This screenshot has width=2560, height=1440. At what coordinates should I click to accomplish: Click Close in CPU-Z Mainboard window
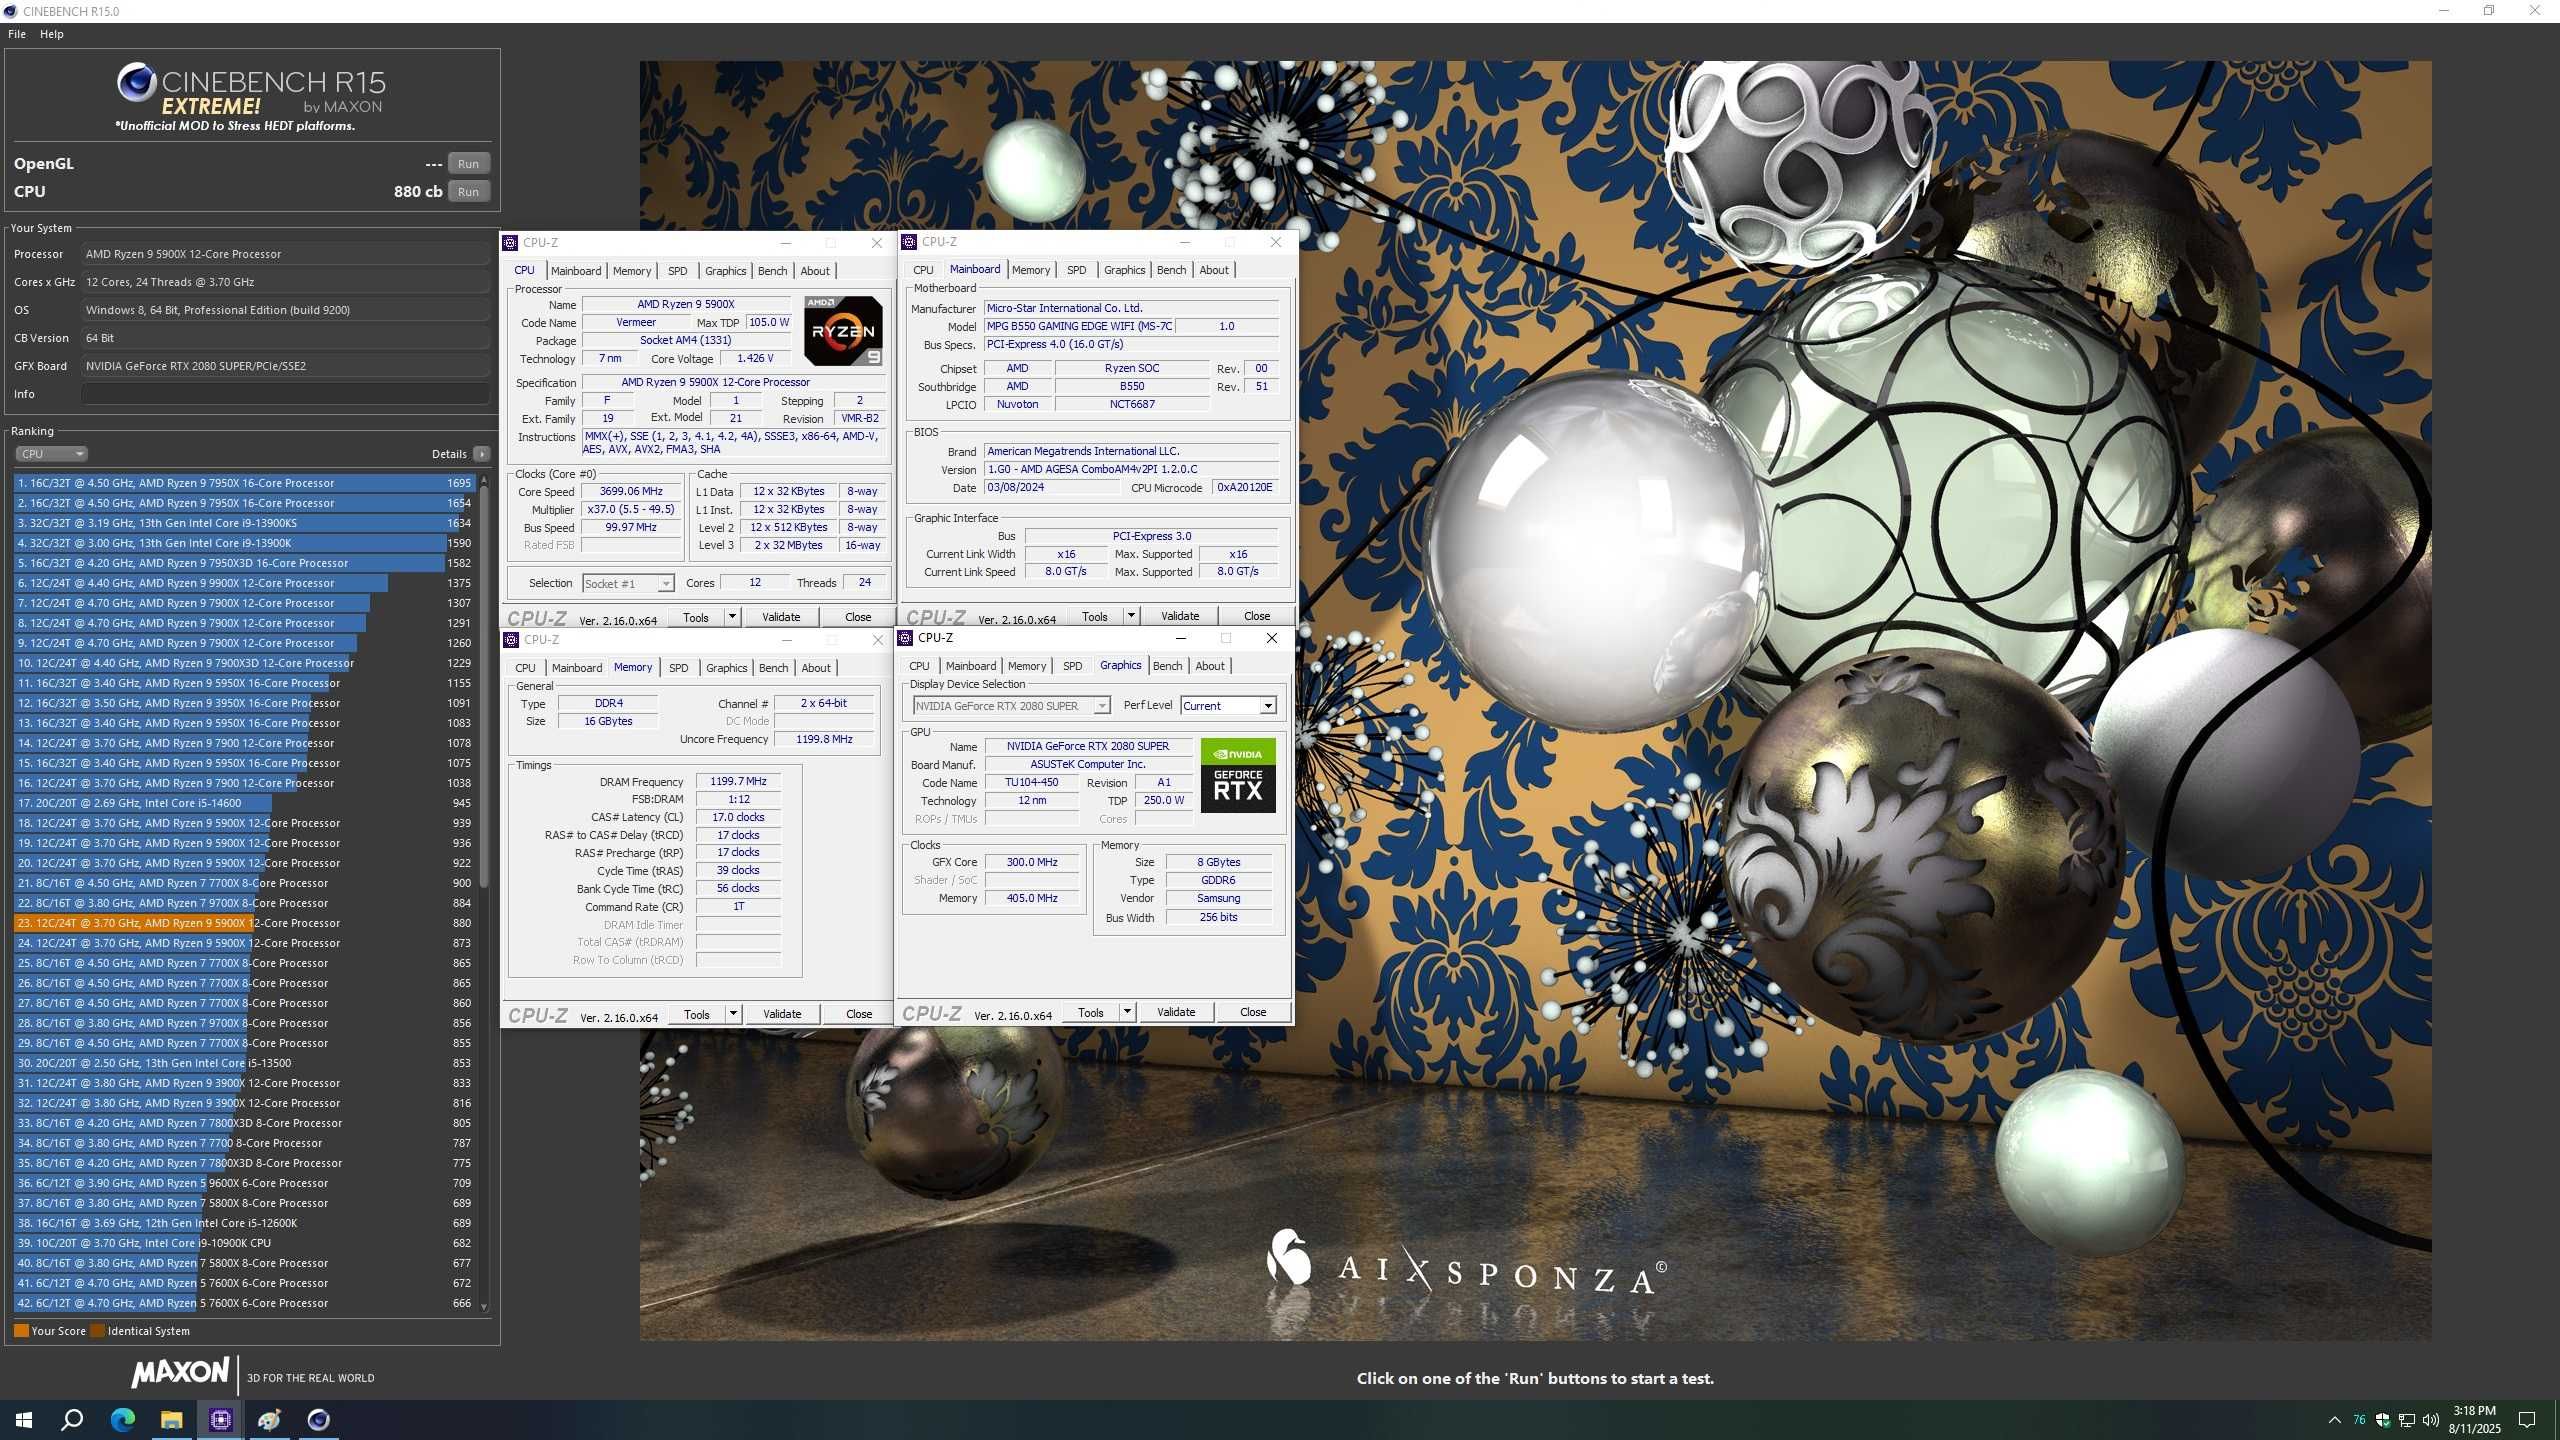pyautogui.click(x=1257, y=616)
